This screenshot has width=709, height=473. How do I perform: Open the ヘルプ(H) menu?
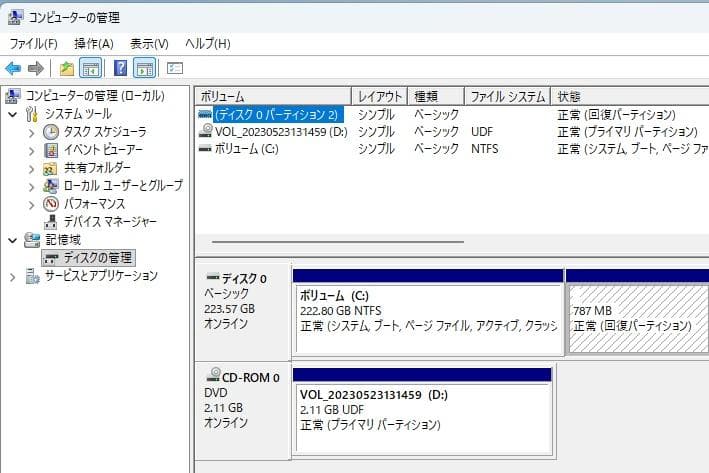coord(208,44)
